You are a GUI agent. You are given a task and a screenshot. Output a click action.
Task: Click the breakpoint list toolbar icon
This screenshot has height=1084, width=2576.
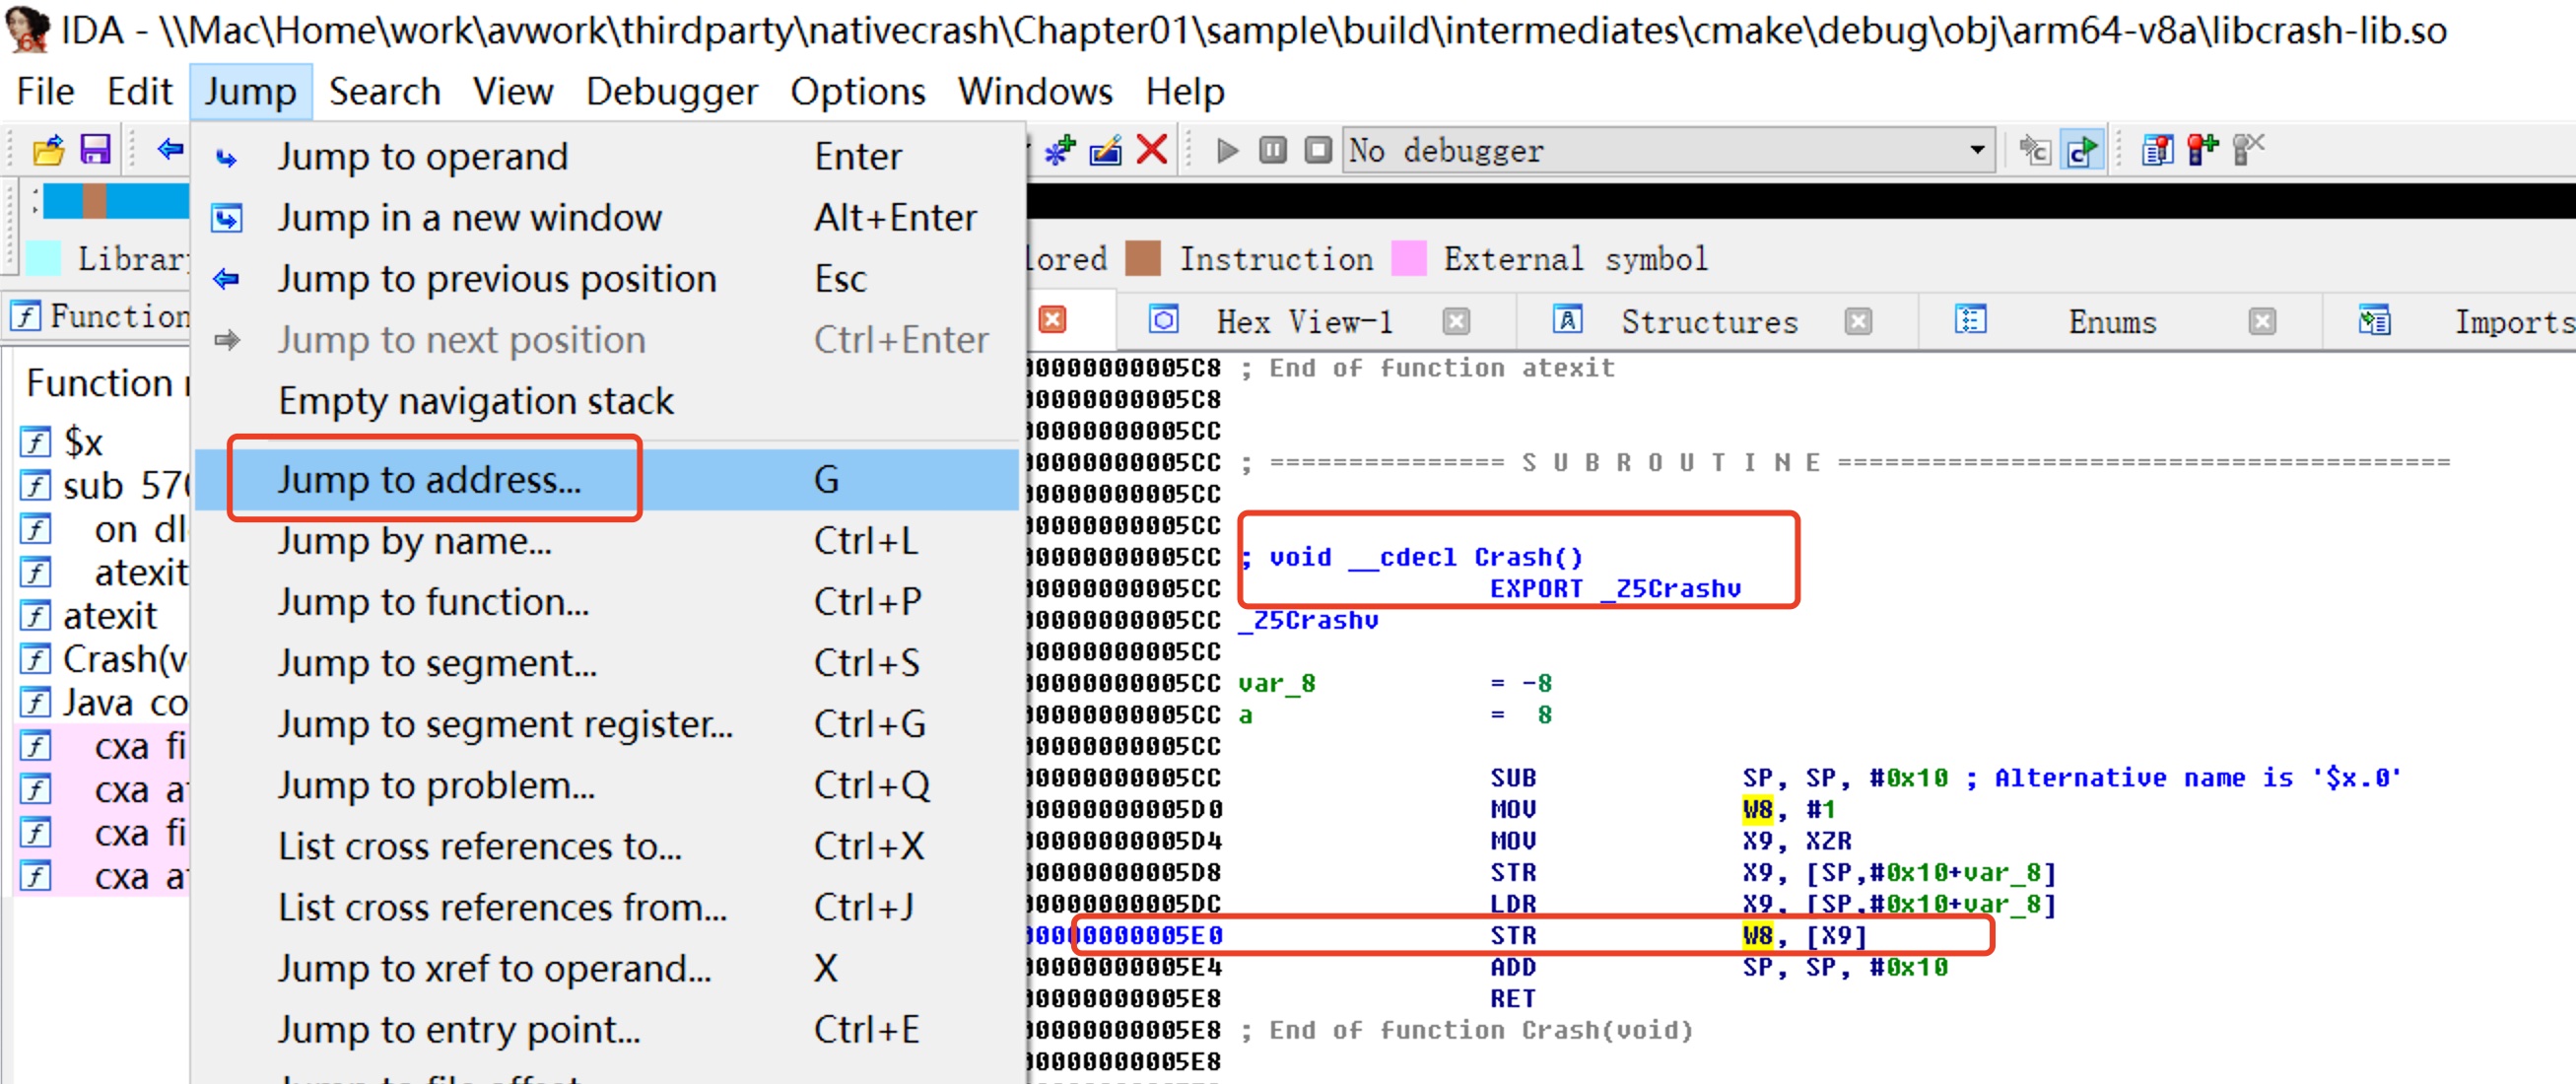click(x=2156, y=151)
